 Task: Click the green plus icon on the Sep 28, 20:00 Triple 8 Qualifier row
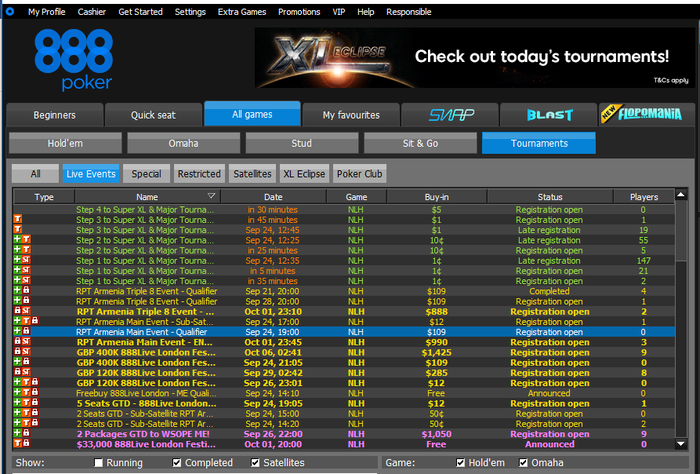pos(17,301)
